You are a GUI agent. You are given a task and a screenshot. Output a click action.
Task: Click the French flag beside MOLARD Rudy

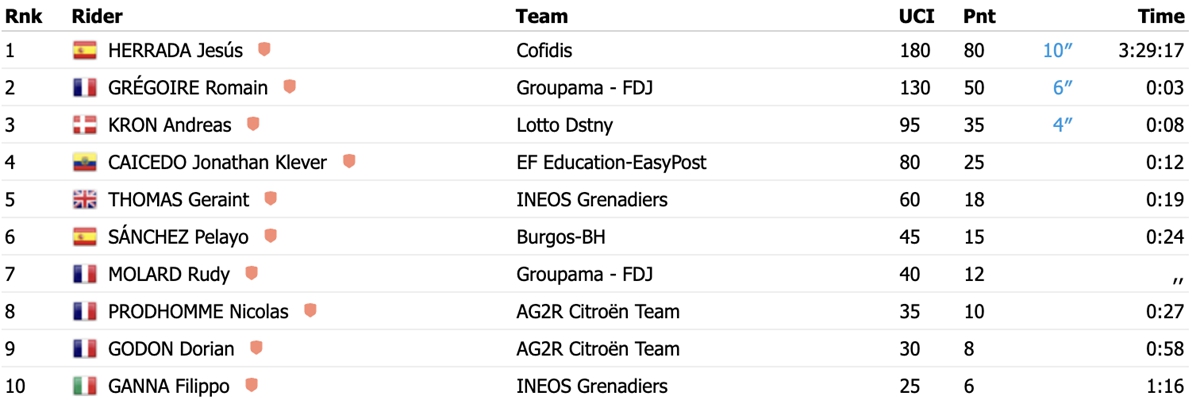tap(85, 274)
